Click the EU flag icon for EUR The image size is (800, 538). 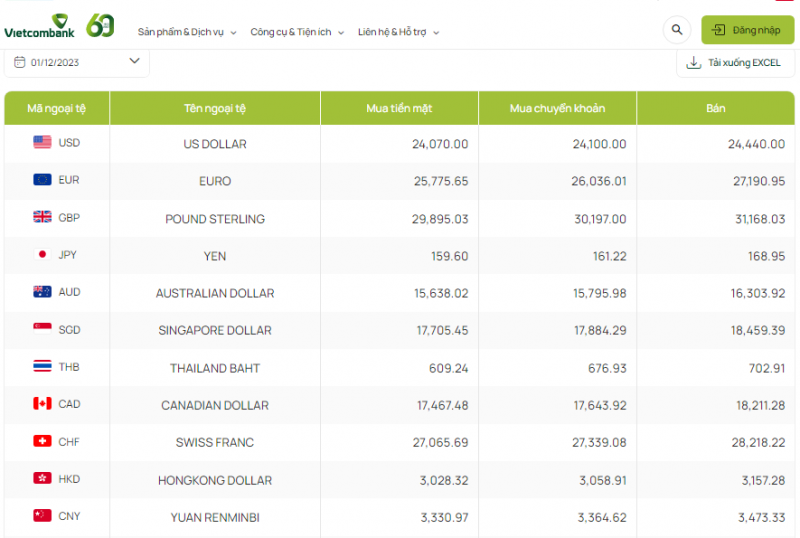coord(42,180)
